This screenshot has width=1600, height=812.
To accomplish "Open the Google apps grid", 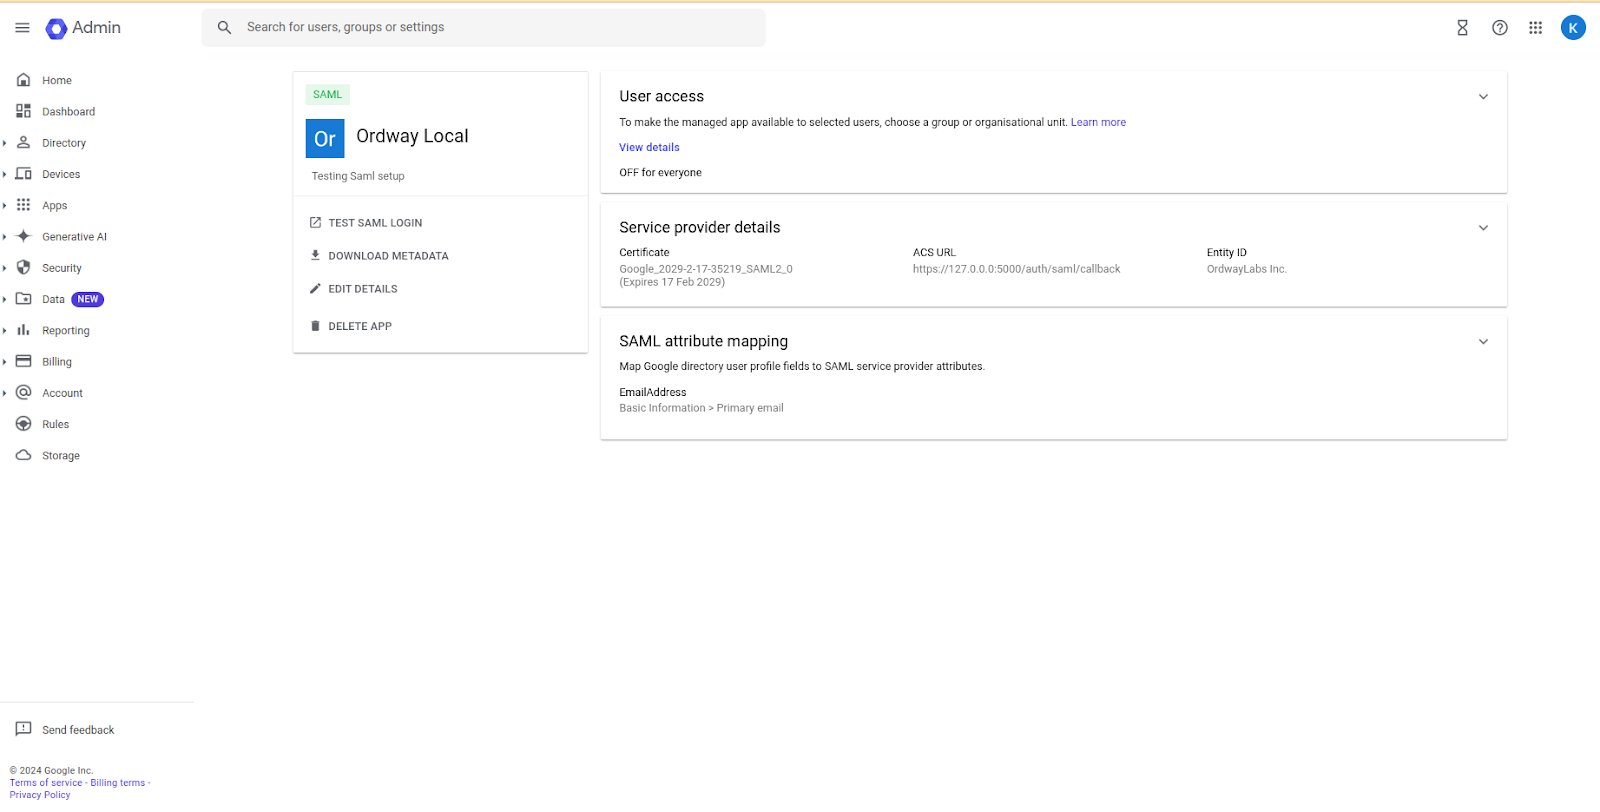I will coord(1535,28).
